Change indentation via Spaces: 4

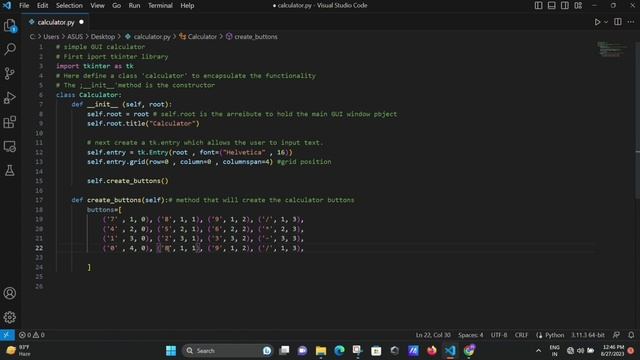coord(471,335)
